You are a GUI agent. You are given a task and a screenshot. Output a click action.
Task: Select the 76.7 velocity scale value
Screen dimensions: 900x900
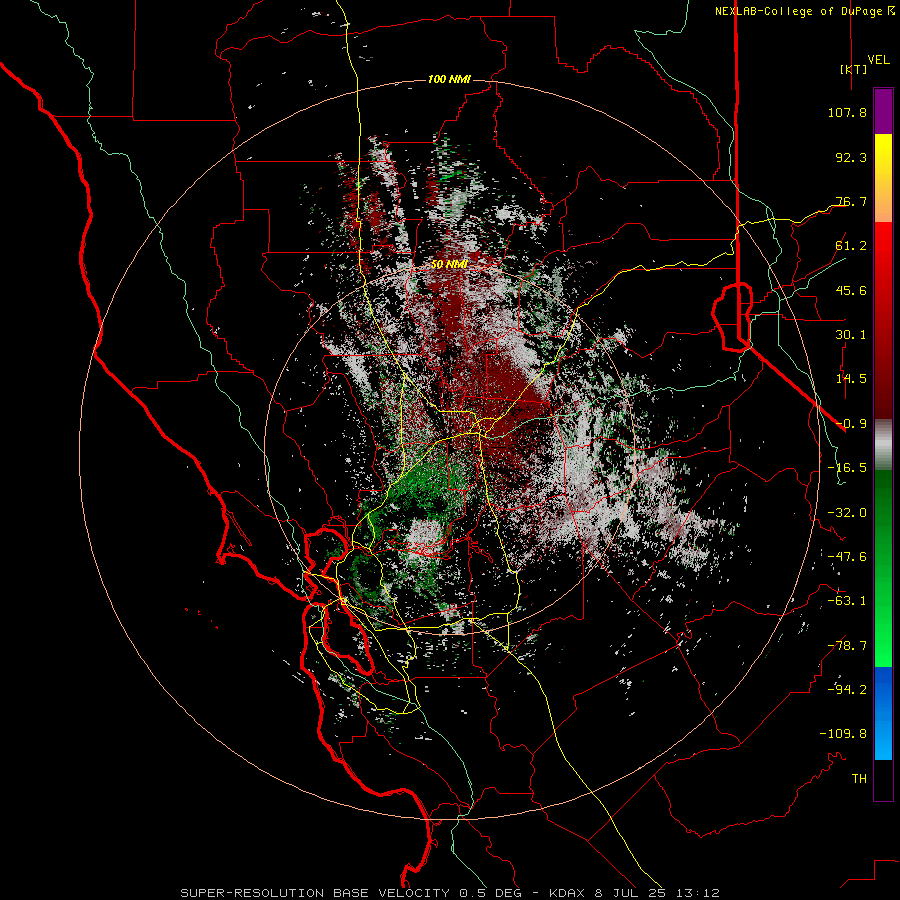[x=851, y=201]
